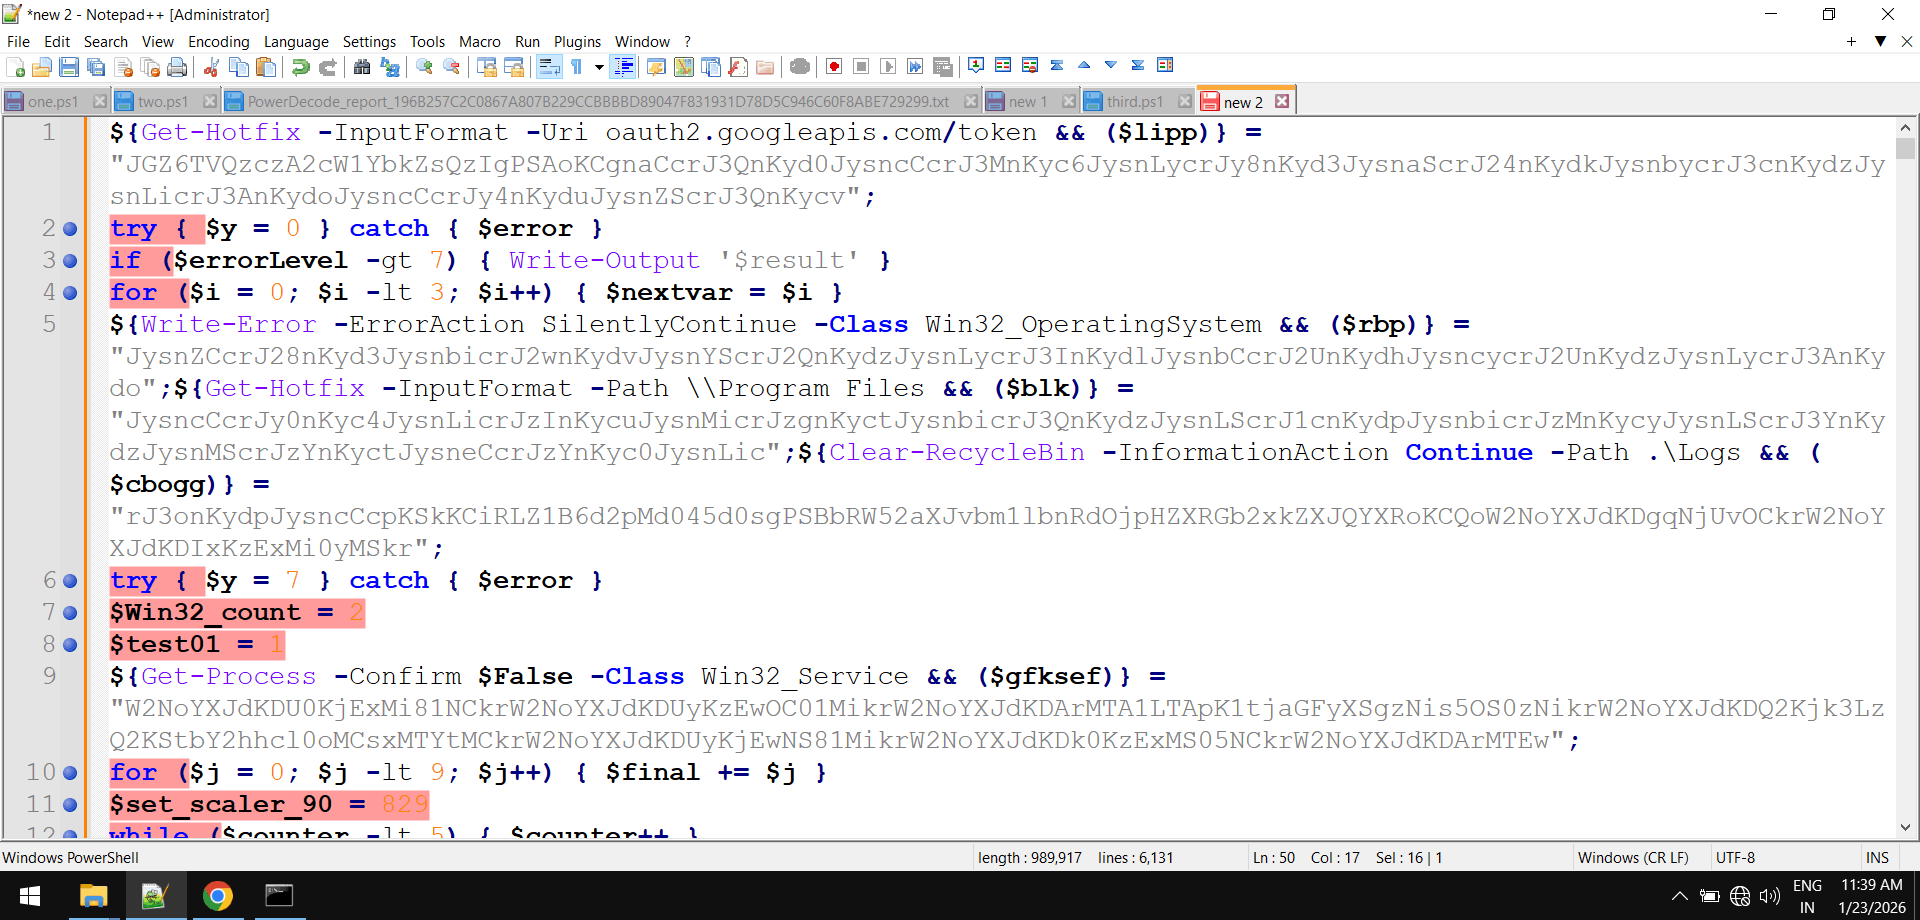Zoom in using the magnifier toolbar icon

(x=422, y=66)
